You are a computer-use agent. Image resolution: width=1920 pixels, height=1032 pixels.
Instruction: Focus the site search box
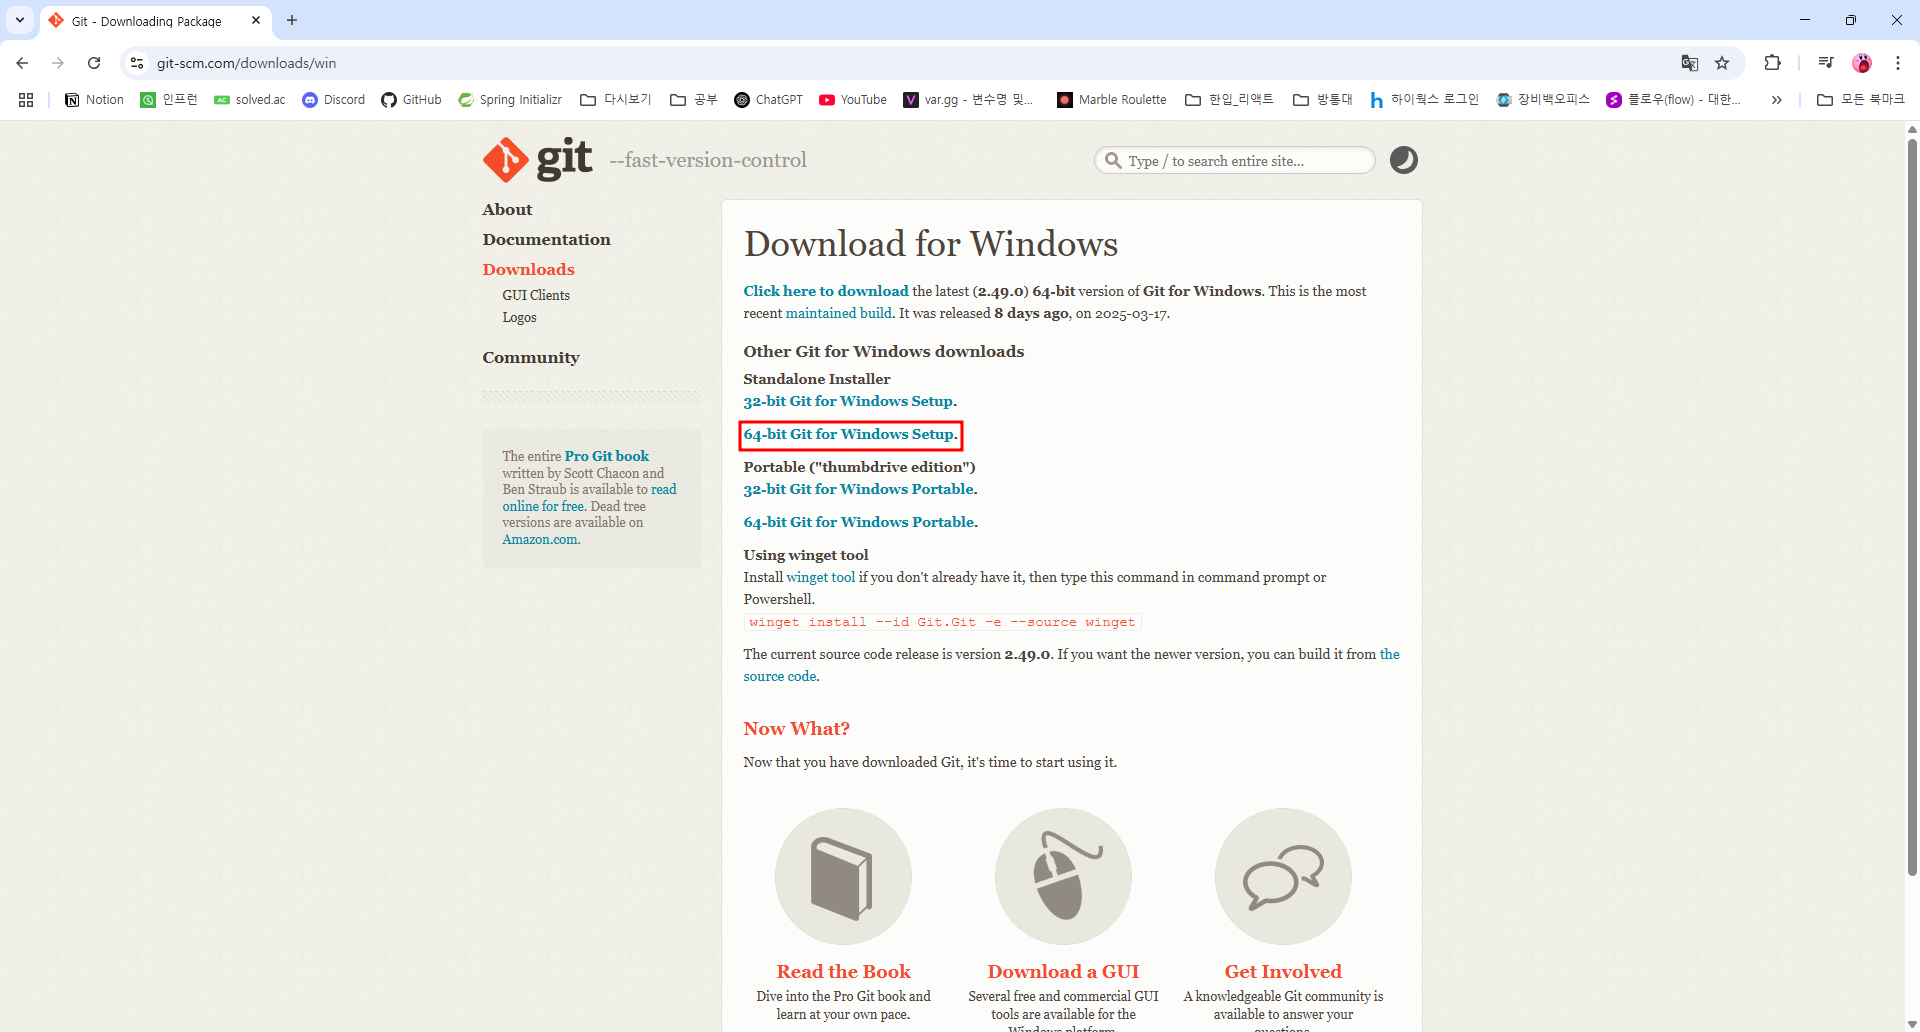click(1235, 160)
